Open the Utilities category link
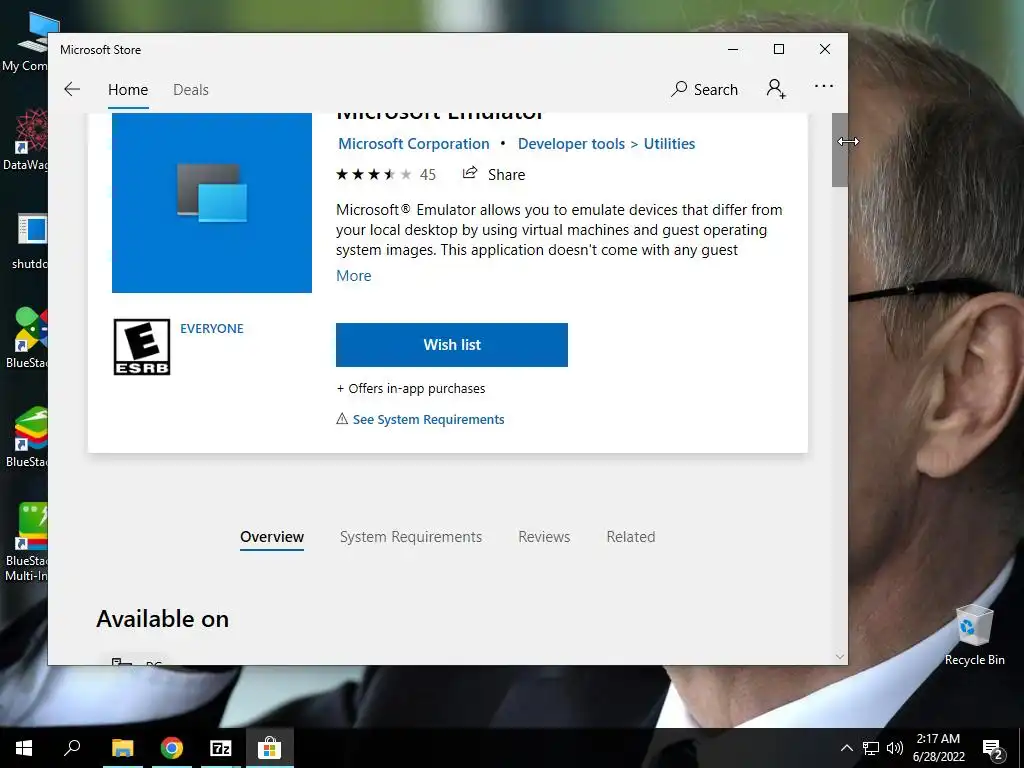 point(669,144)
